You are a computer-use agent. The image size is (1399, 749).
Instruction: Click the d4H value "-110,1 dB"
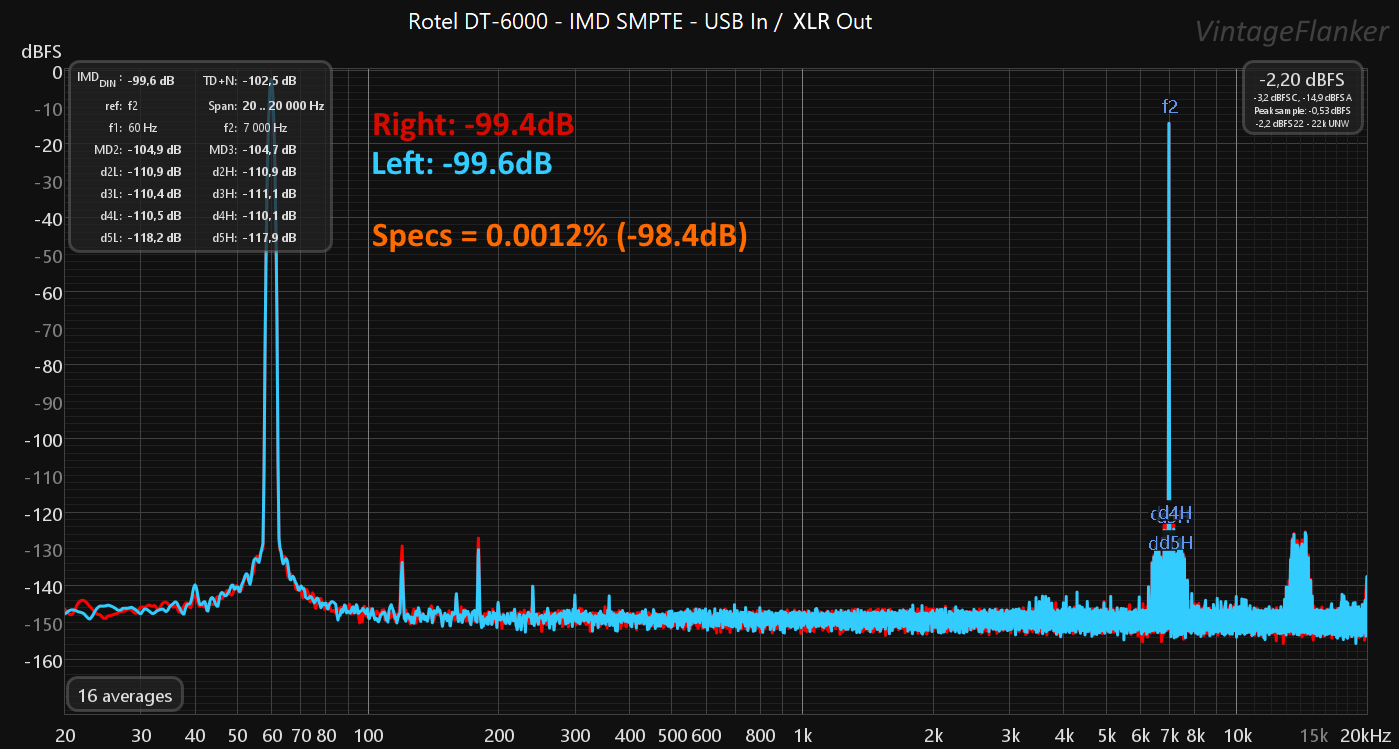269,216
